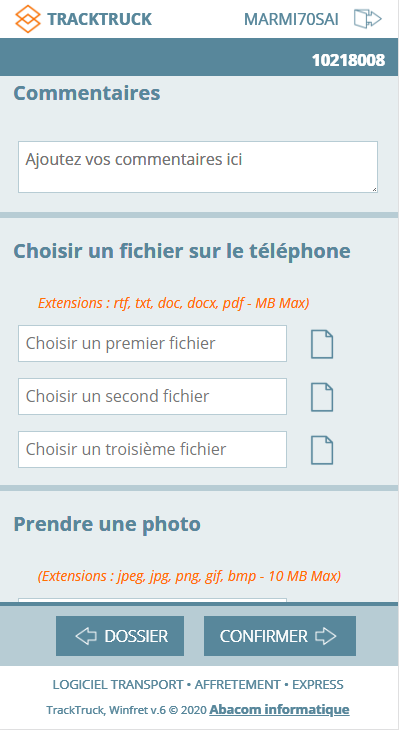399x730 pixels.
Task: Click the left arrow icon on the DOSSIER button
Action: coord(86,636)
